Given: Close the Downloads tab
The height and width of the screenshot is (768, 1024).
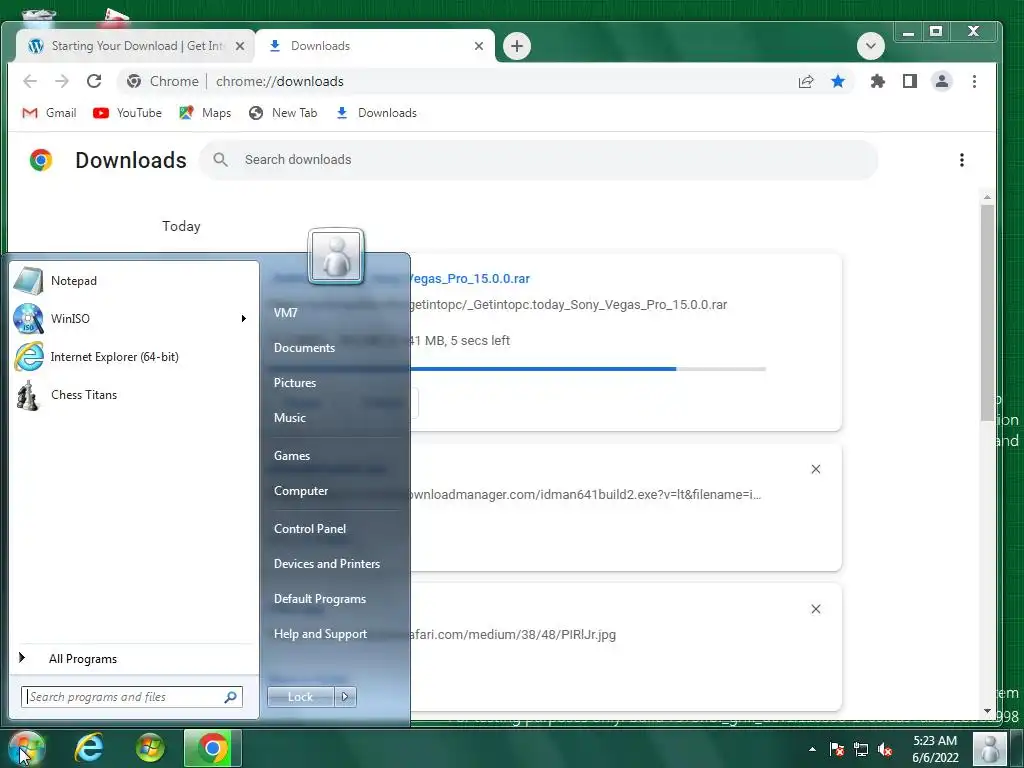Looking at the screenshot, I should point(479,46).
